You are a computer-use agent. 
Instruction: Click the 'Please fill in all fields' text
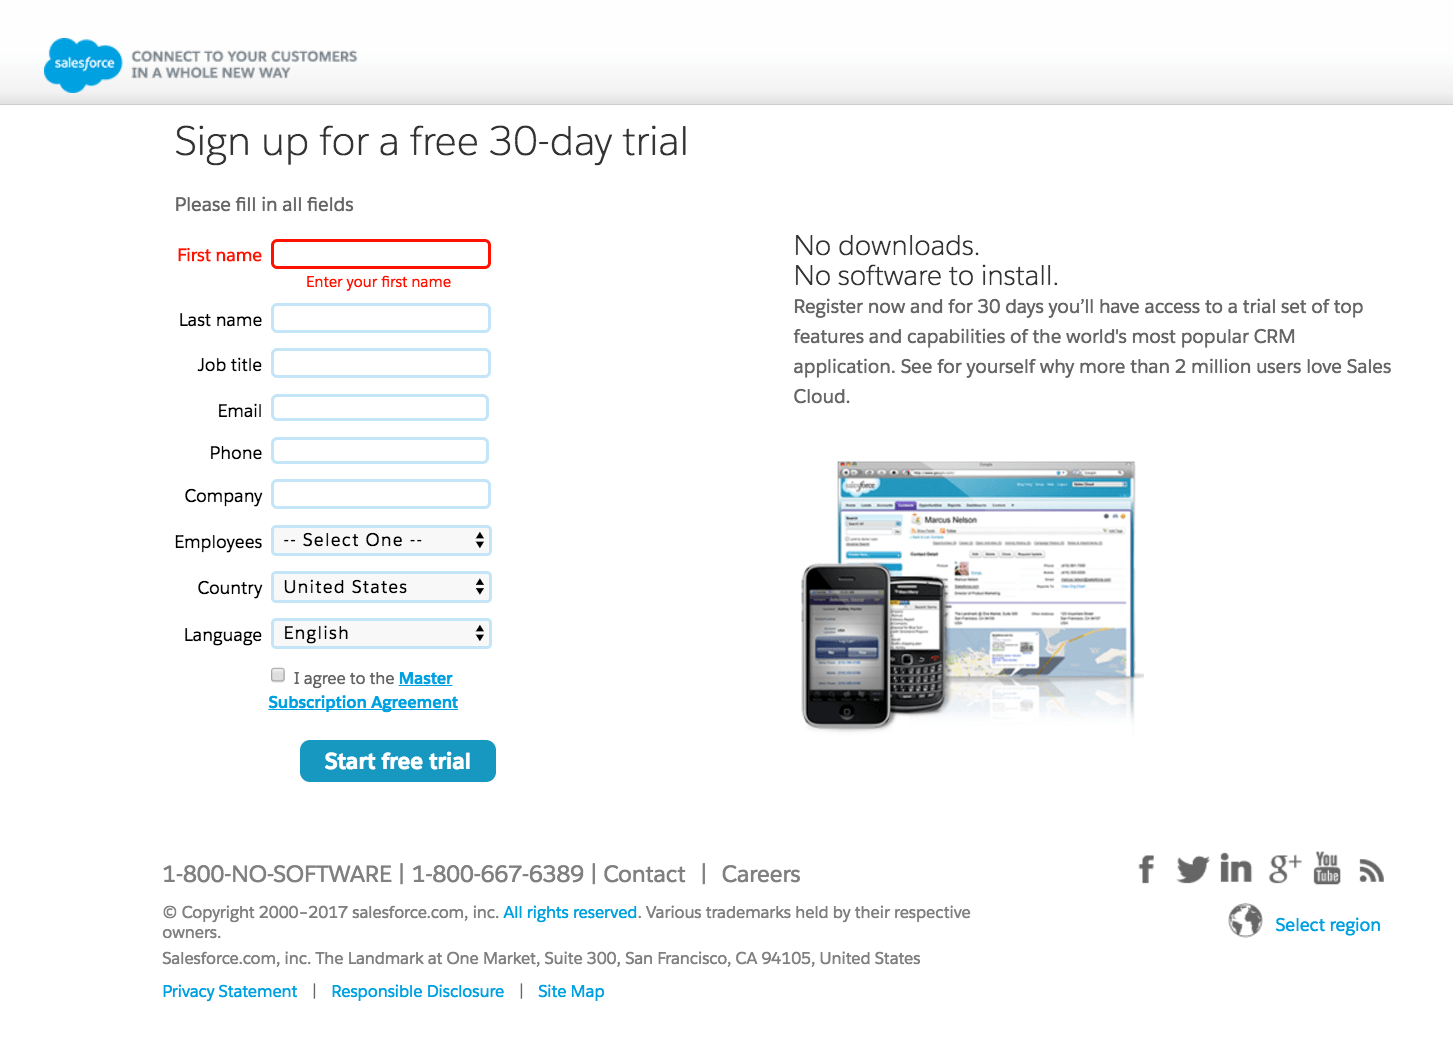pos(264,204)
